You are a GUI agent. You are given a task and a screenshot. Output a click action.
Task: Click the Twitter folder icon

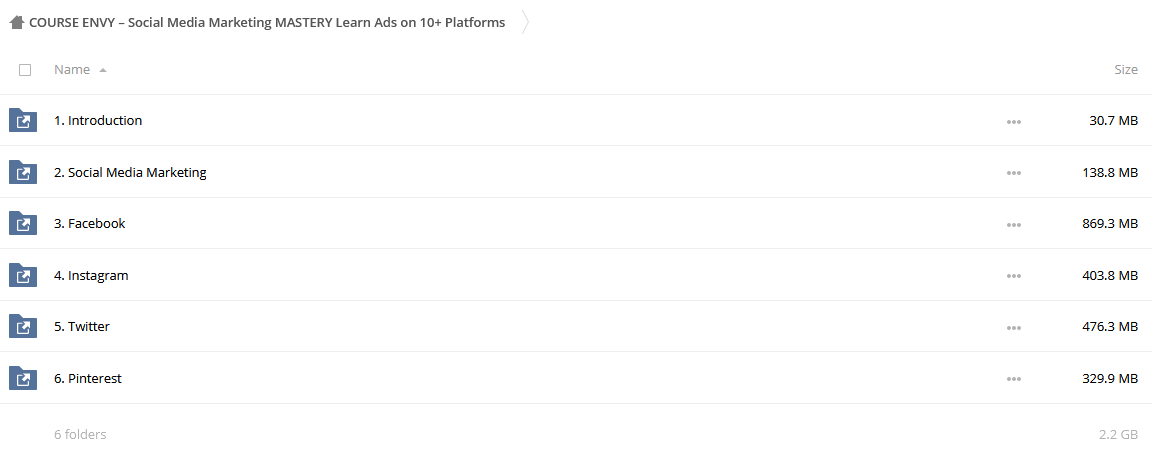click(x=23, y=326)
